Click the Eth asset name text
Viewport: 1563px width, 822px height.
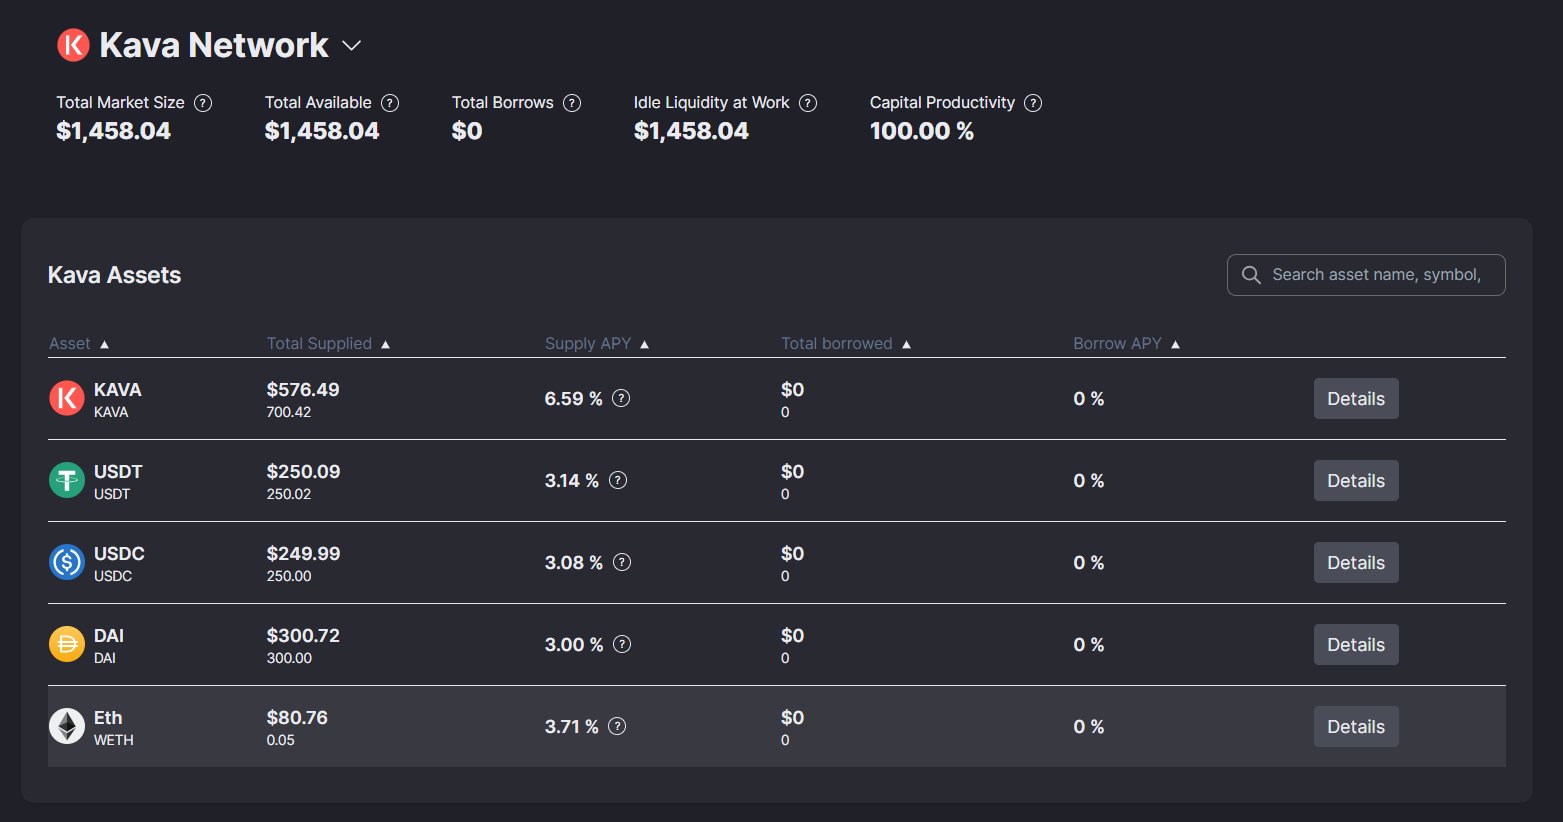point(108,717)
